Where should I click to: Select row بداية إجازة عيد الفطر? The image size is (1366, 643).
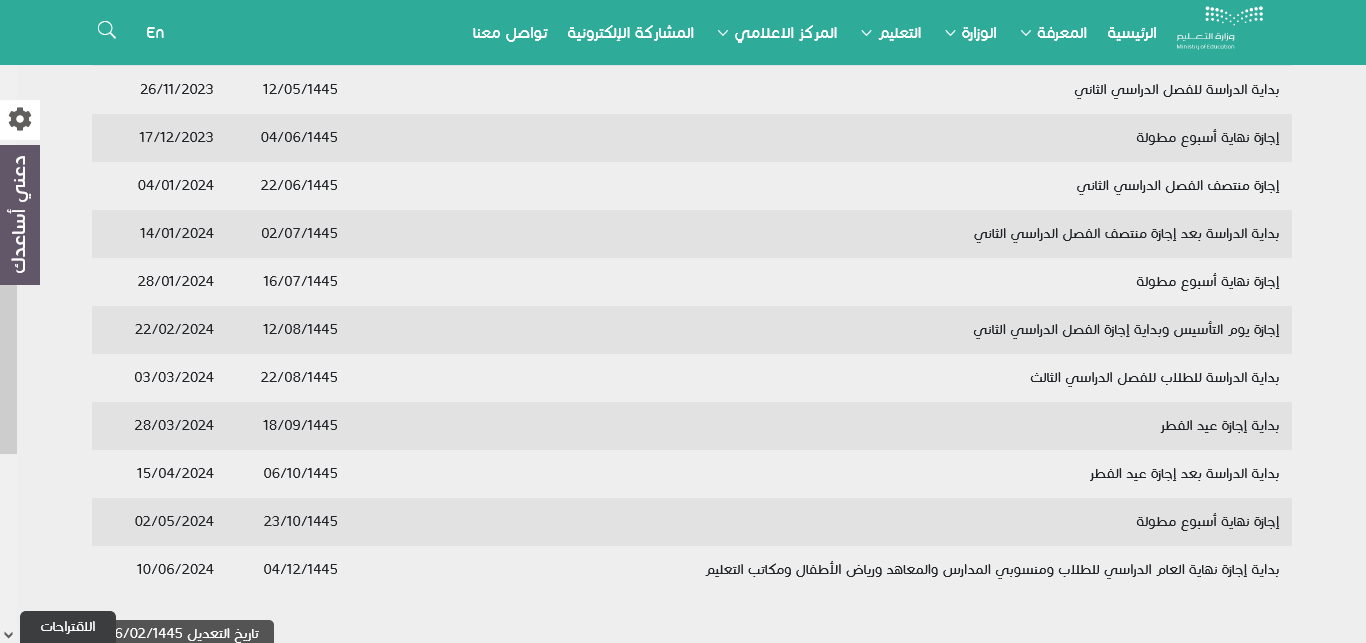(x=692, y=426)
